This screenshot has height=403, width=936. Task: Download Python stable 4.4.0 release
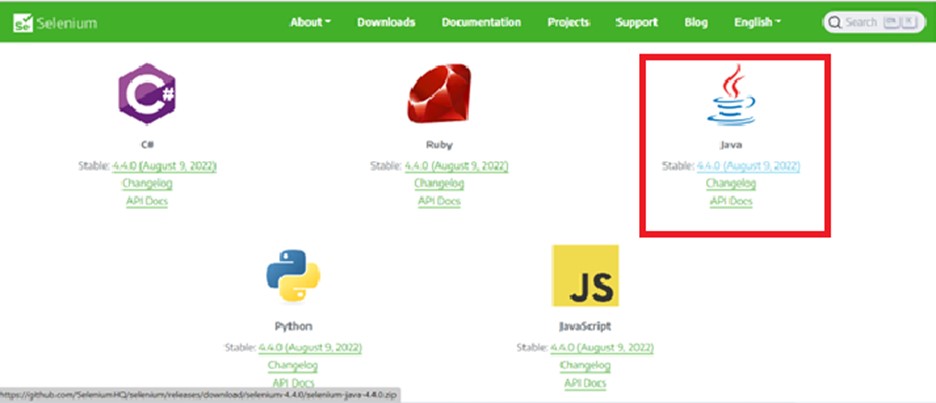tap(310, 347)
